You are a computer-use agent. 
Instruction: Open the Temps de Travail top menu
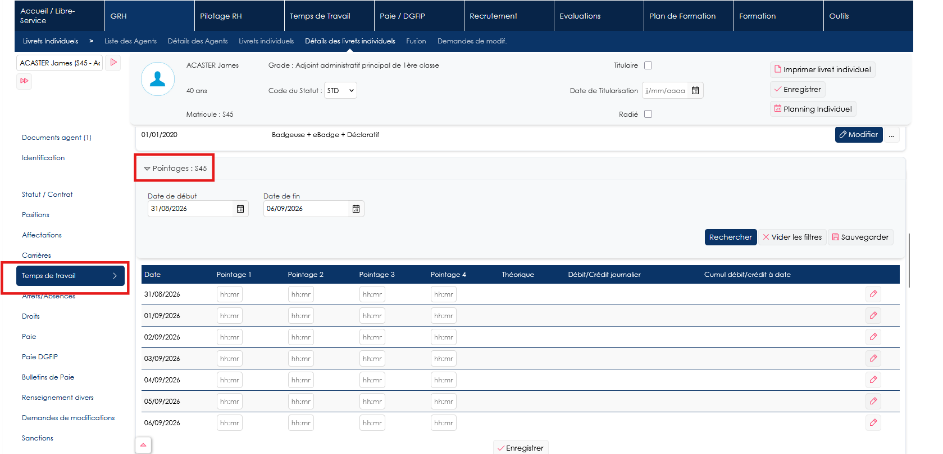click(x=328, y=16)
